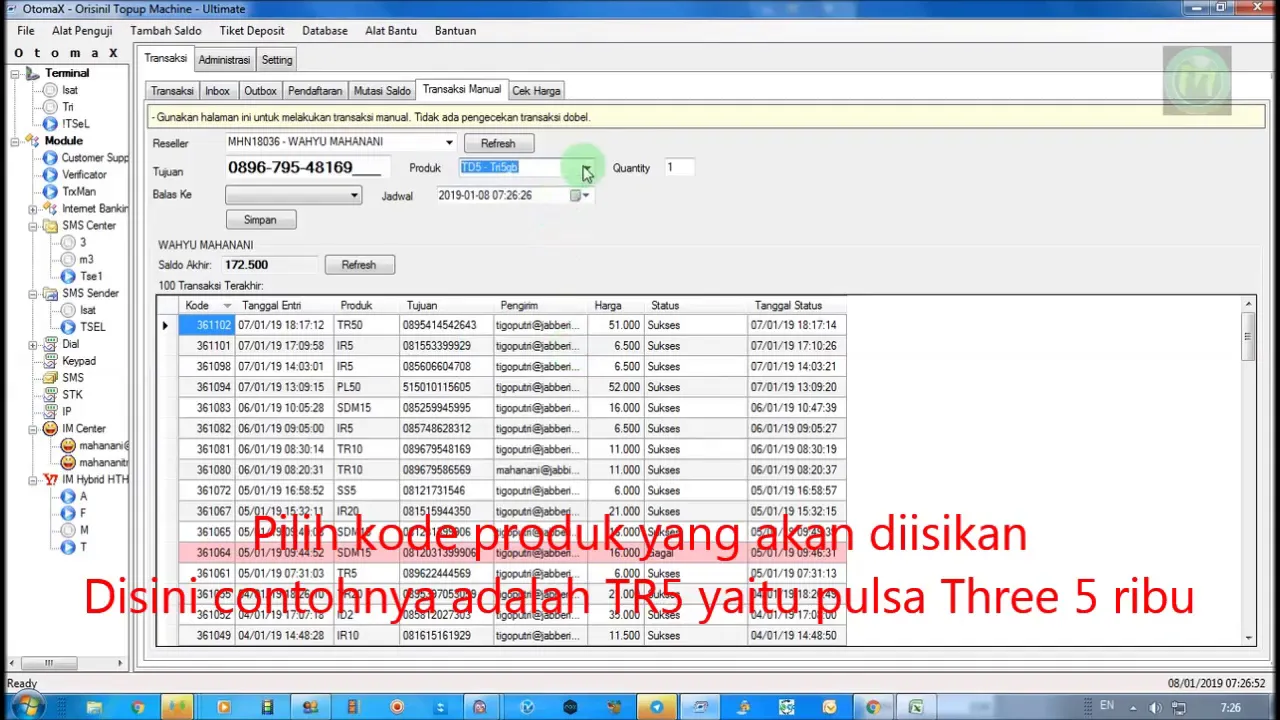This screenshot has height=720, width=1280.
Task: Select Isat icon under SMS Sender
Action: [68, 311]
